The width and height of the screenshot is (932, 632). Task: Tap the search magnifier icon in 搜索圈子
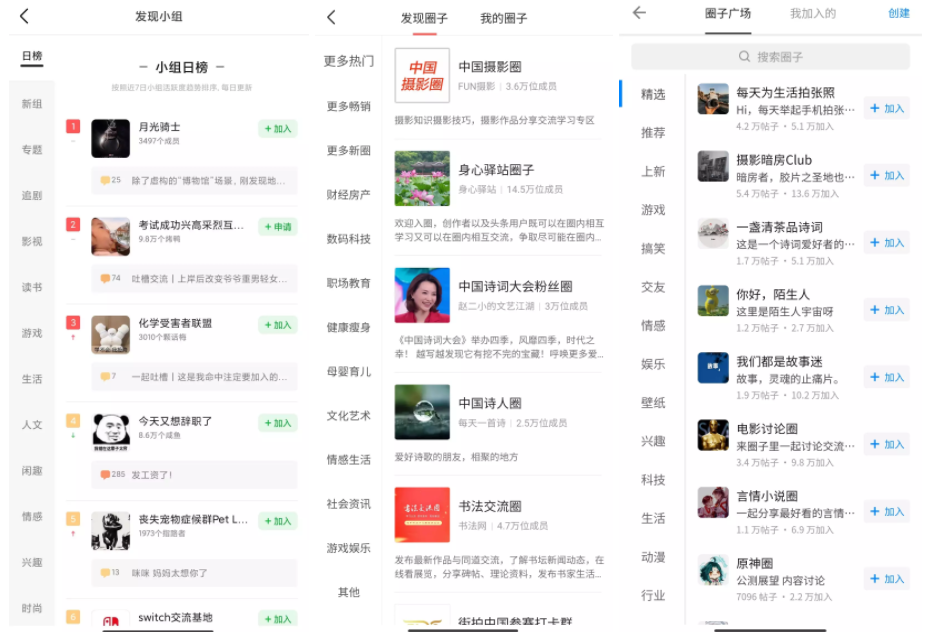(x=744, y=57)
